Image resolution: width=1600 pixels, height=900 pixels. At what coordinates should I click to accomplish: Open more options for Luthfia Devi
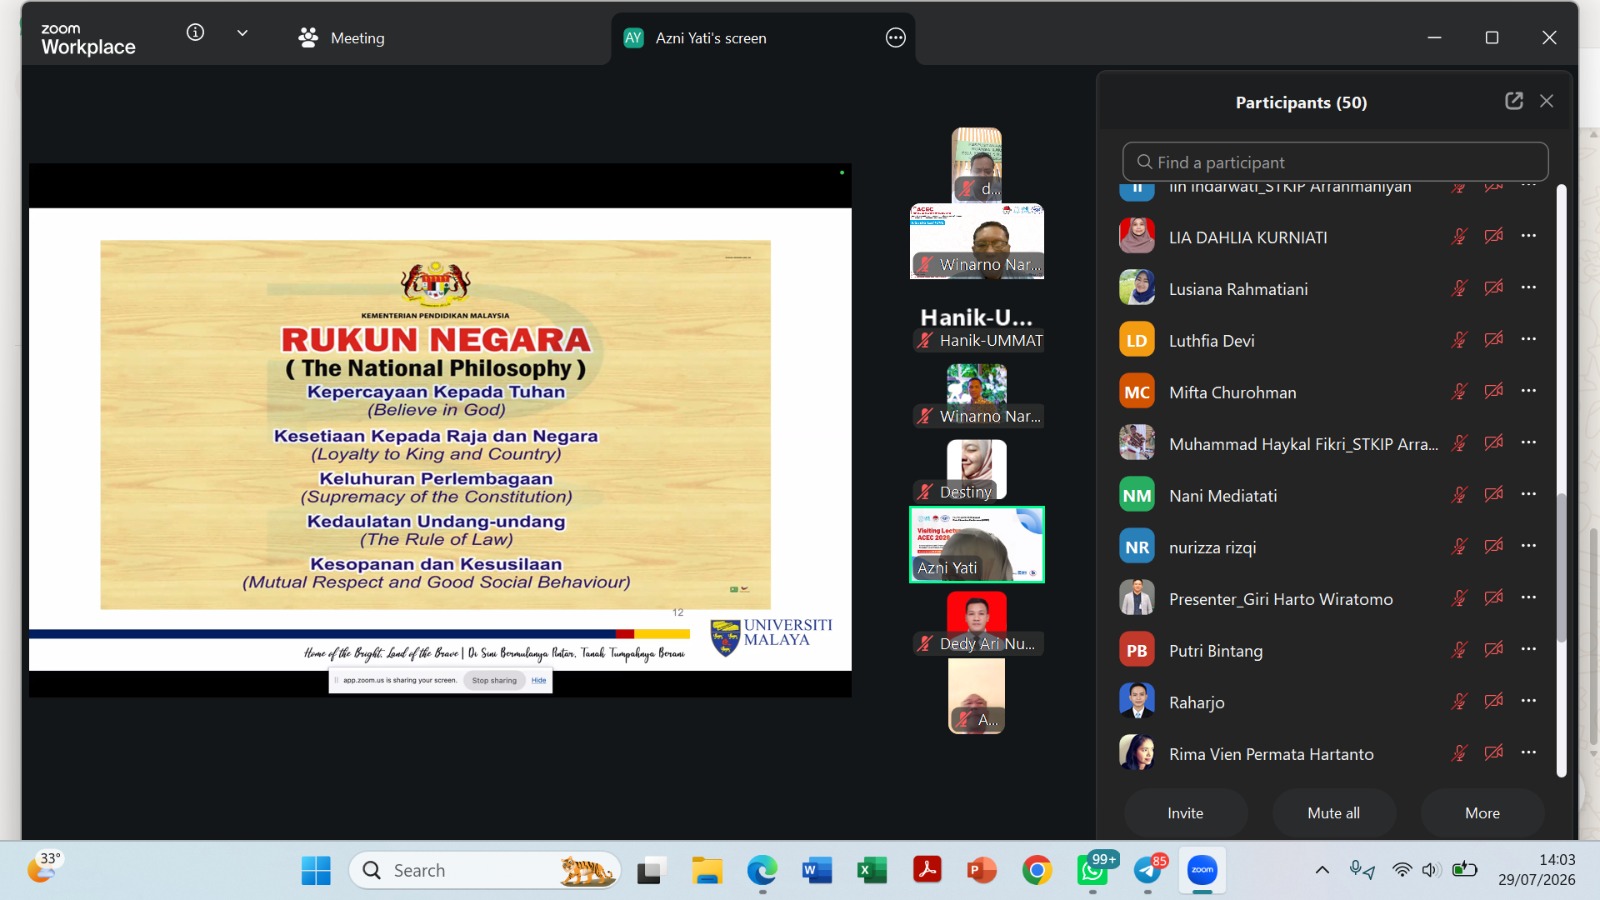tap(1529, 340)
